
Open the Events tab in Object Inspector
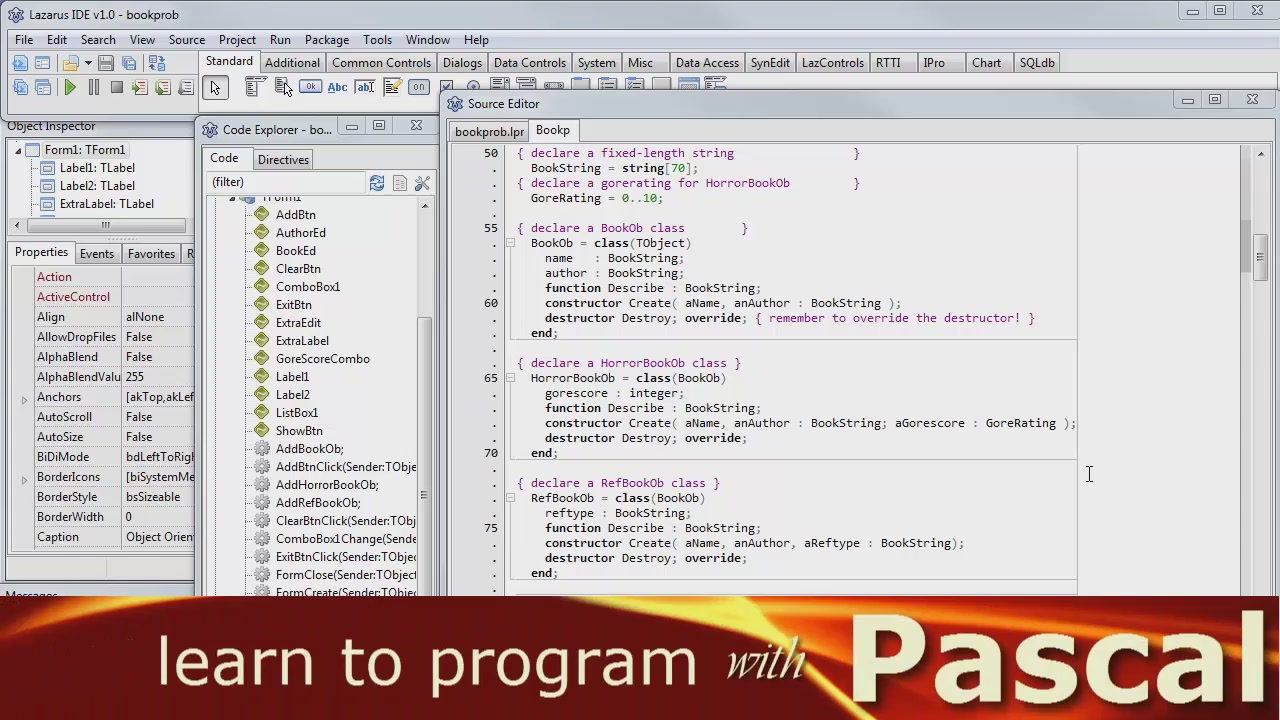[x=97, y=254]
